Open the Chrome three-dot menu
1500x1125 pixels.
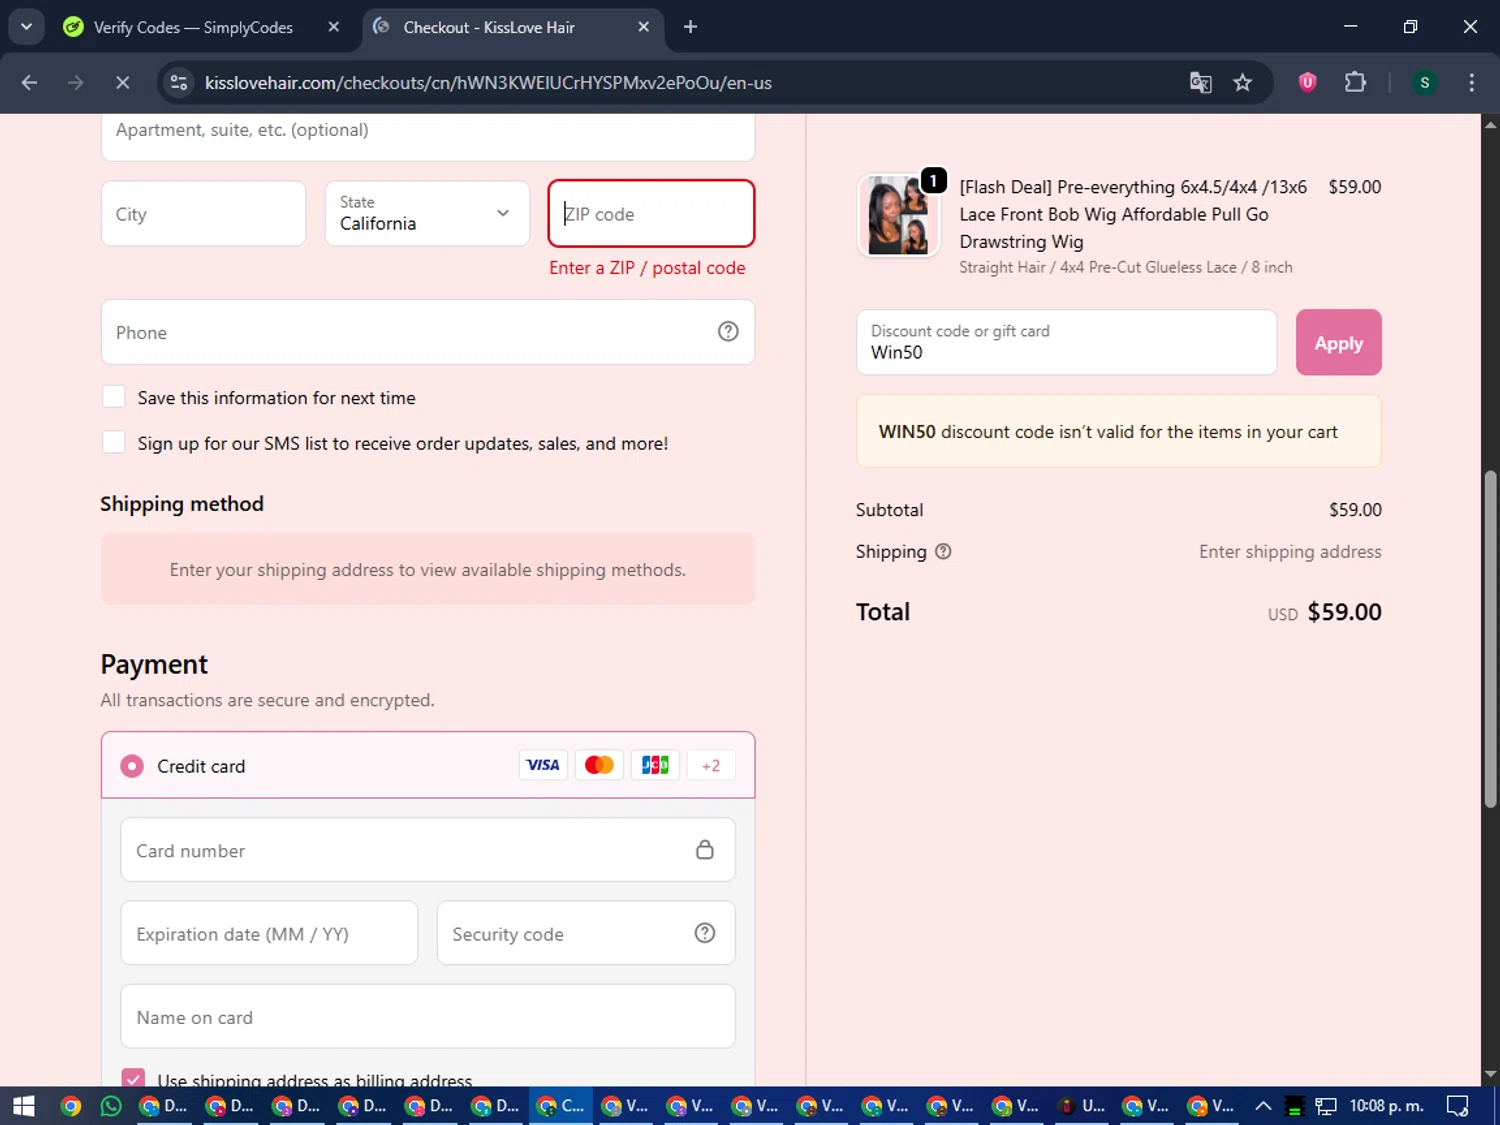(x=1471, y=83)
